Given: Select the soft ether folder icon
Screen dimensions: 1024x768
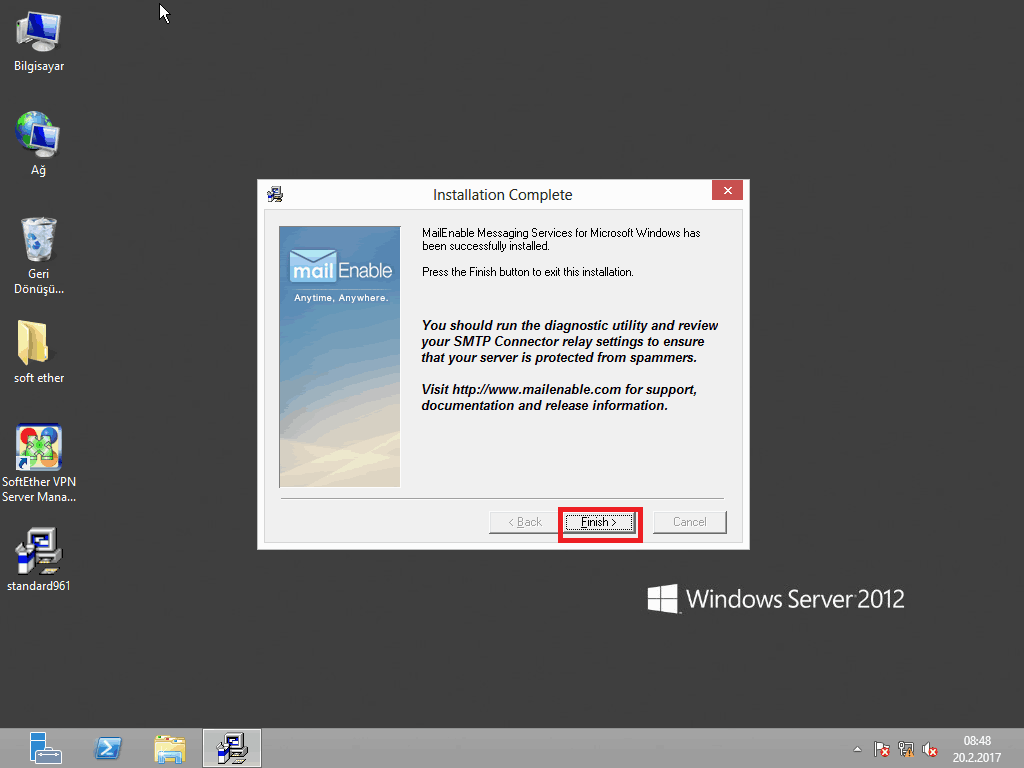Looking at the screenshot, I should [x=39, y=353].
